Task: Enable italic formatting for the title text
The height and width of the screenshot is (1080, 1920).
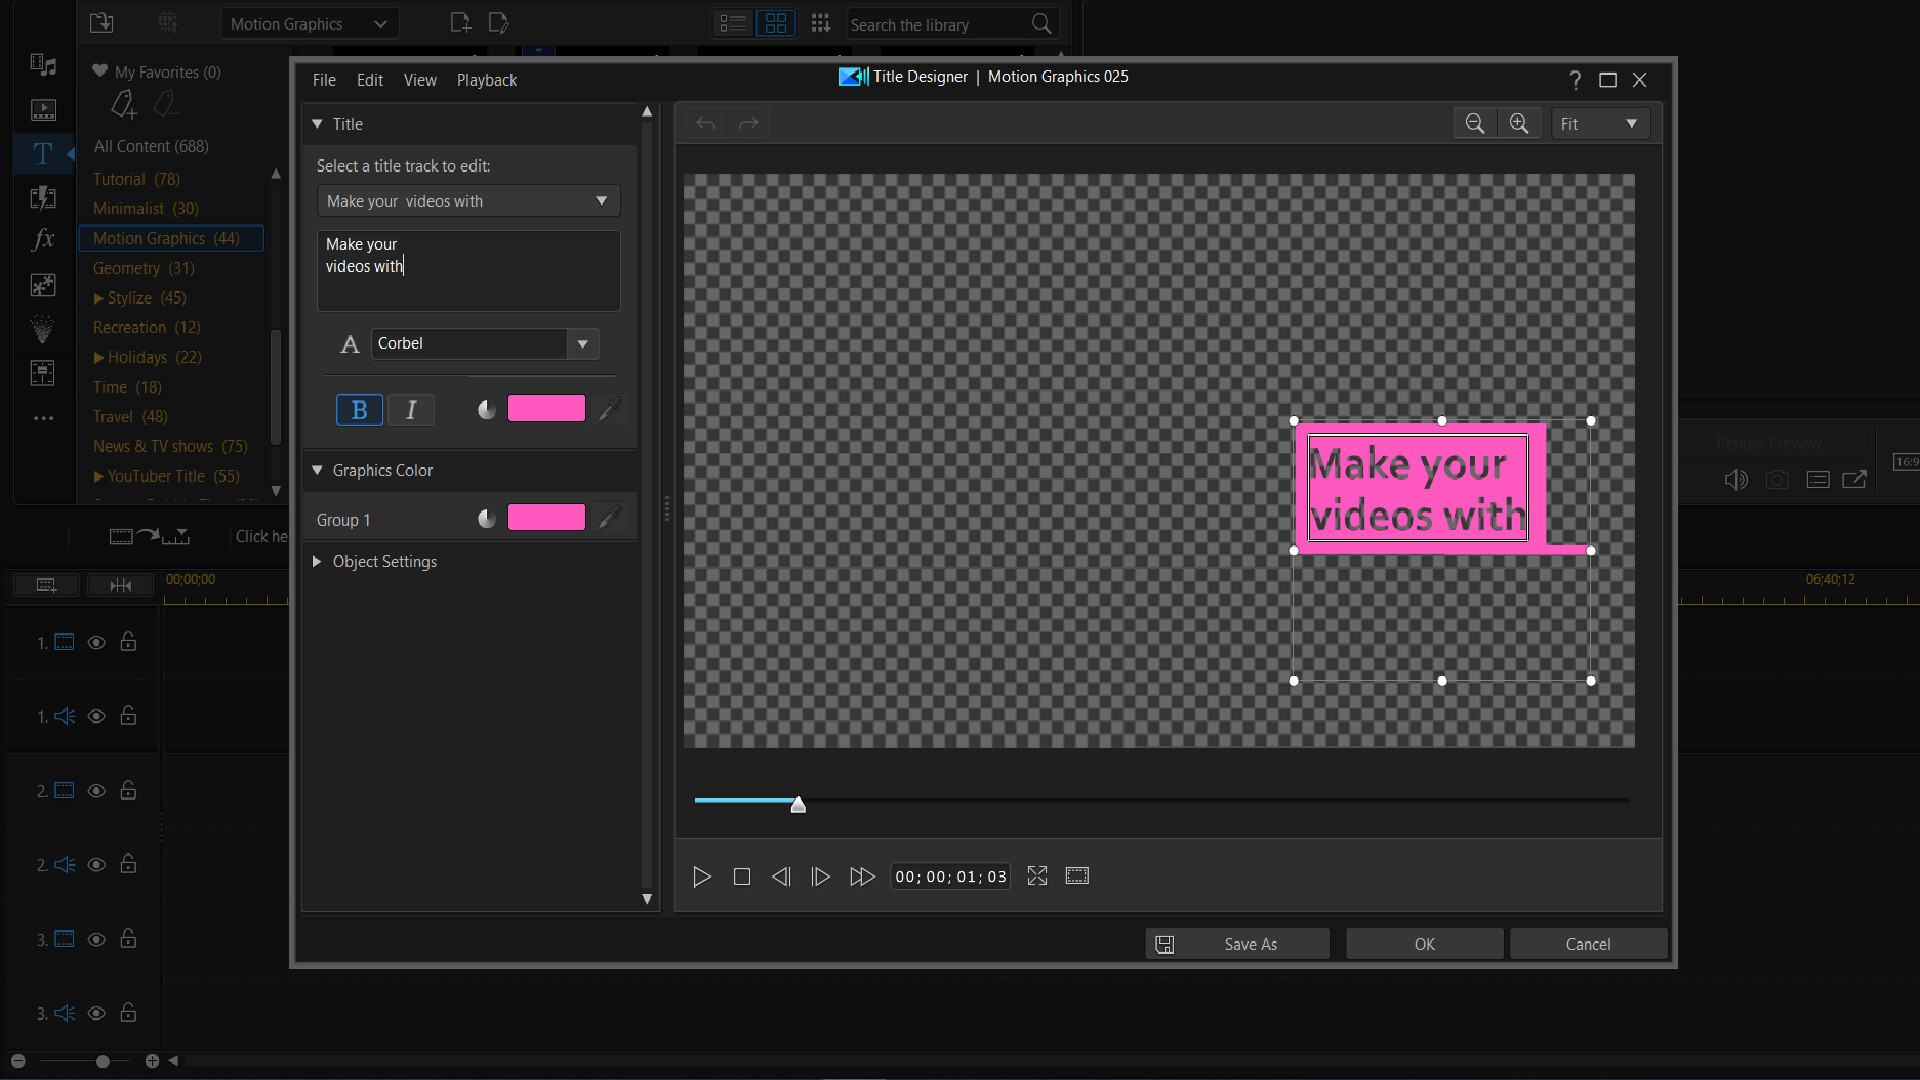Action: pos(410,409)
